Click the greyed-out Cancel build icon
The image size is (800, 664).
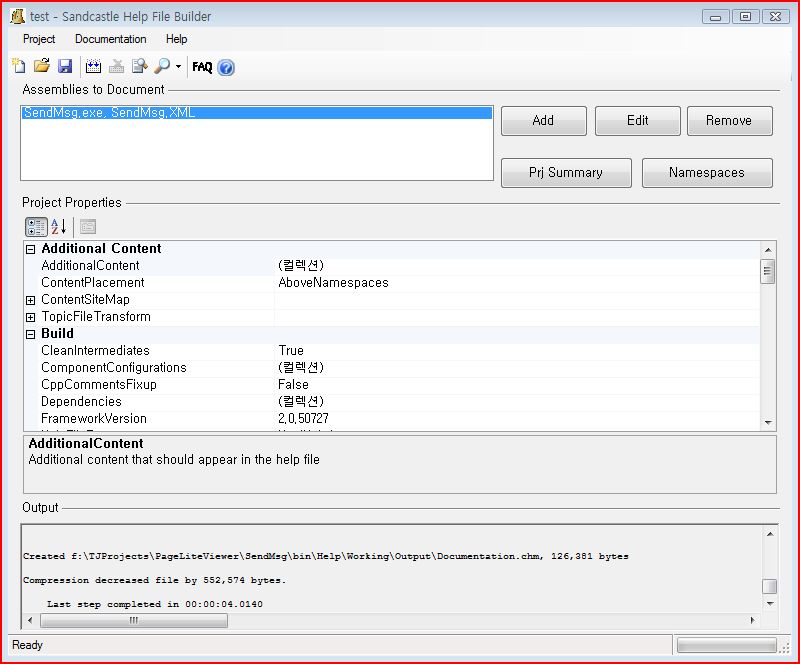(x=116, y=66)
